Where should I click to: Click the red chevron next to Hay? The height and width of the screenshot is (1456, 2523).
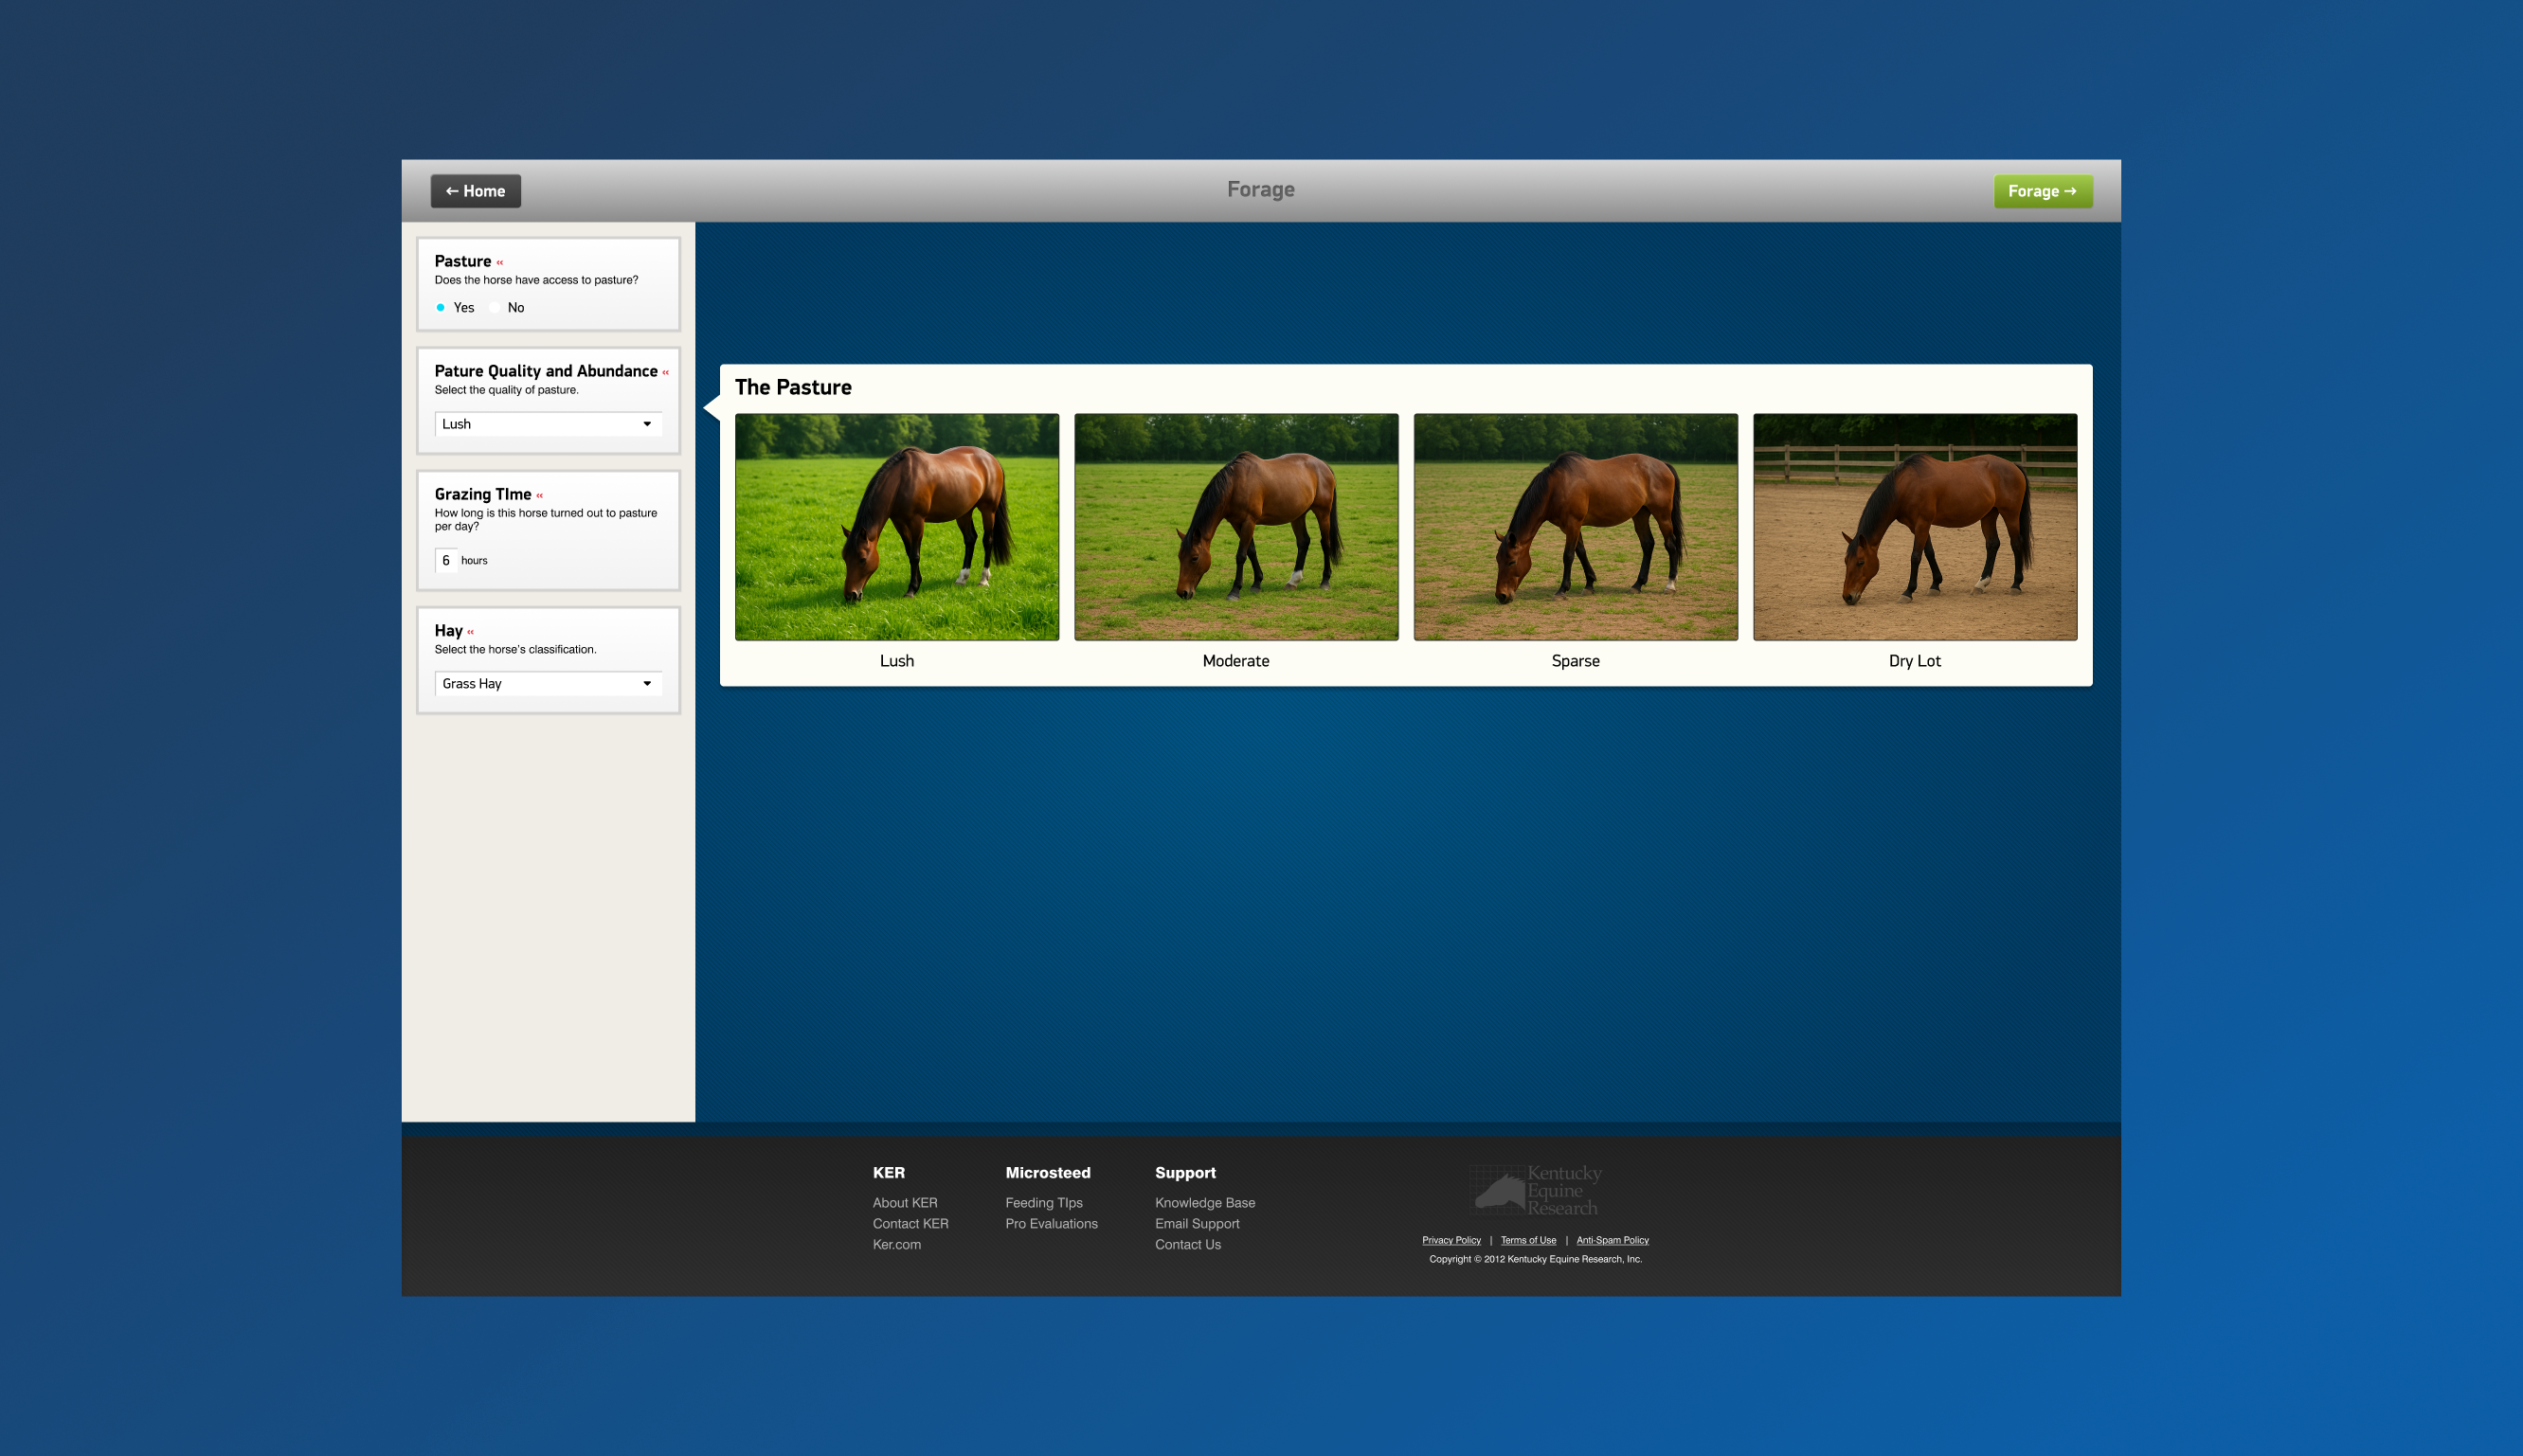470,632
